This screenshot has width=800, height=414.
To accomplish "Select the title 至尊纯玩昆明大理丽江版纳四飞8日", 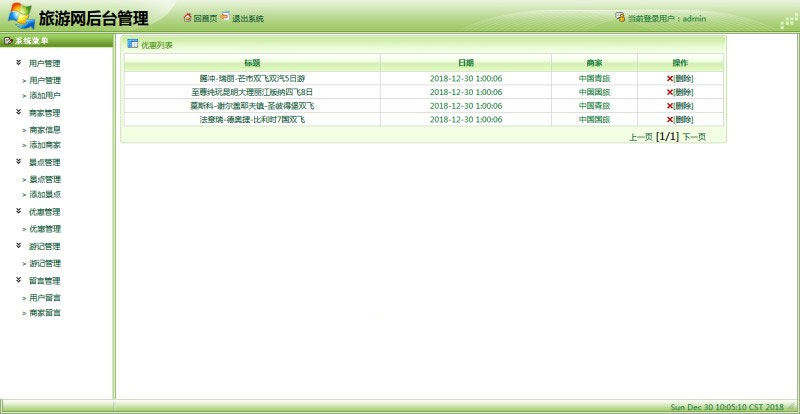I will (x=252, y=92).
